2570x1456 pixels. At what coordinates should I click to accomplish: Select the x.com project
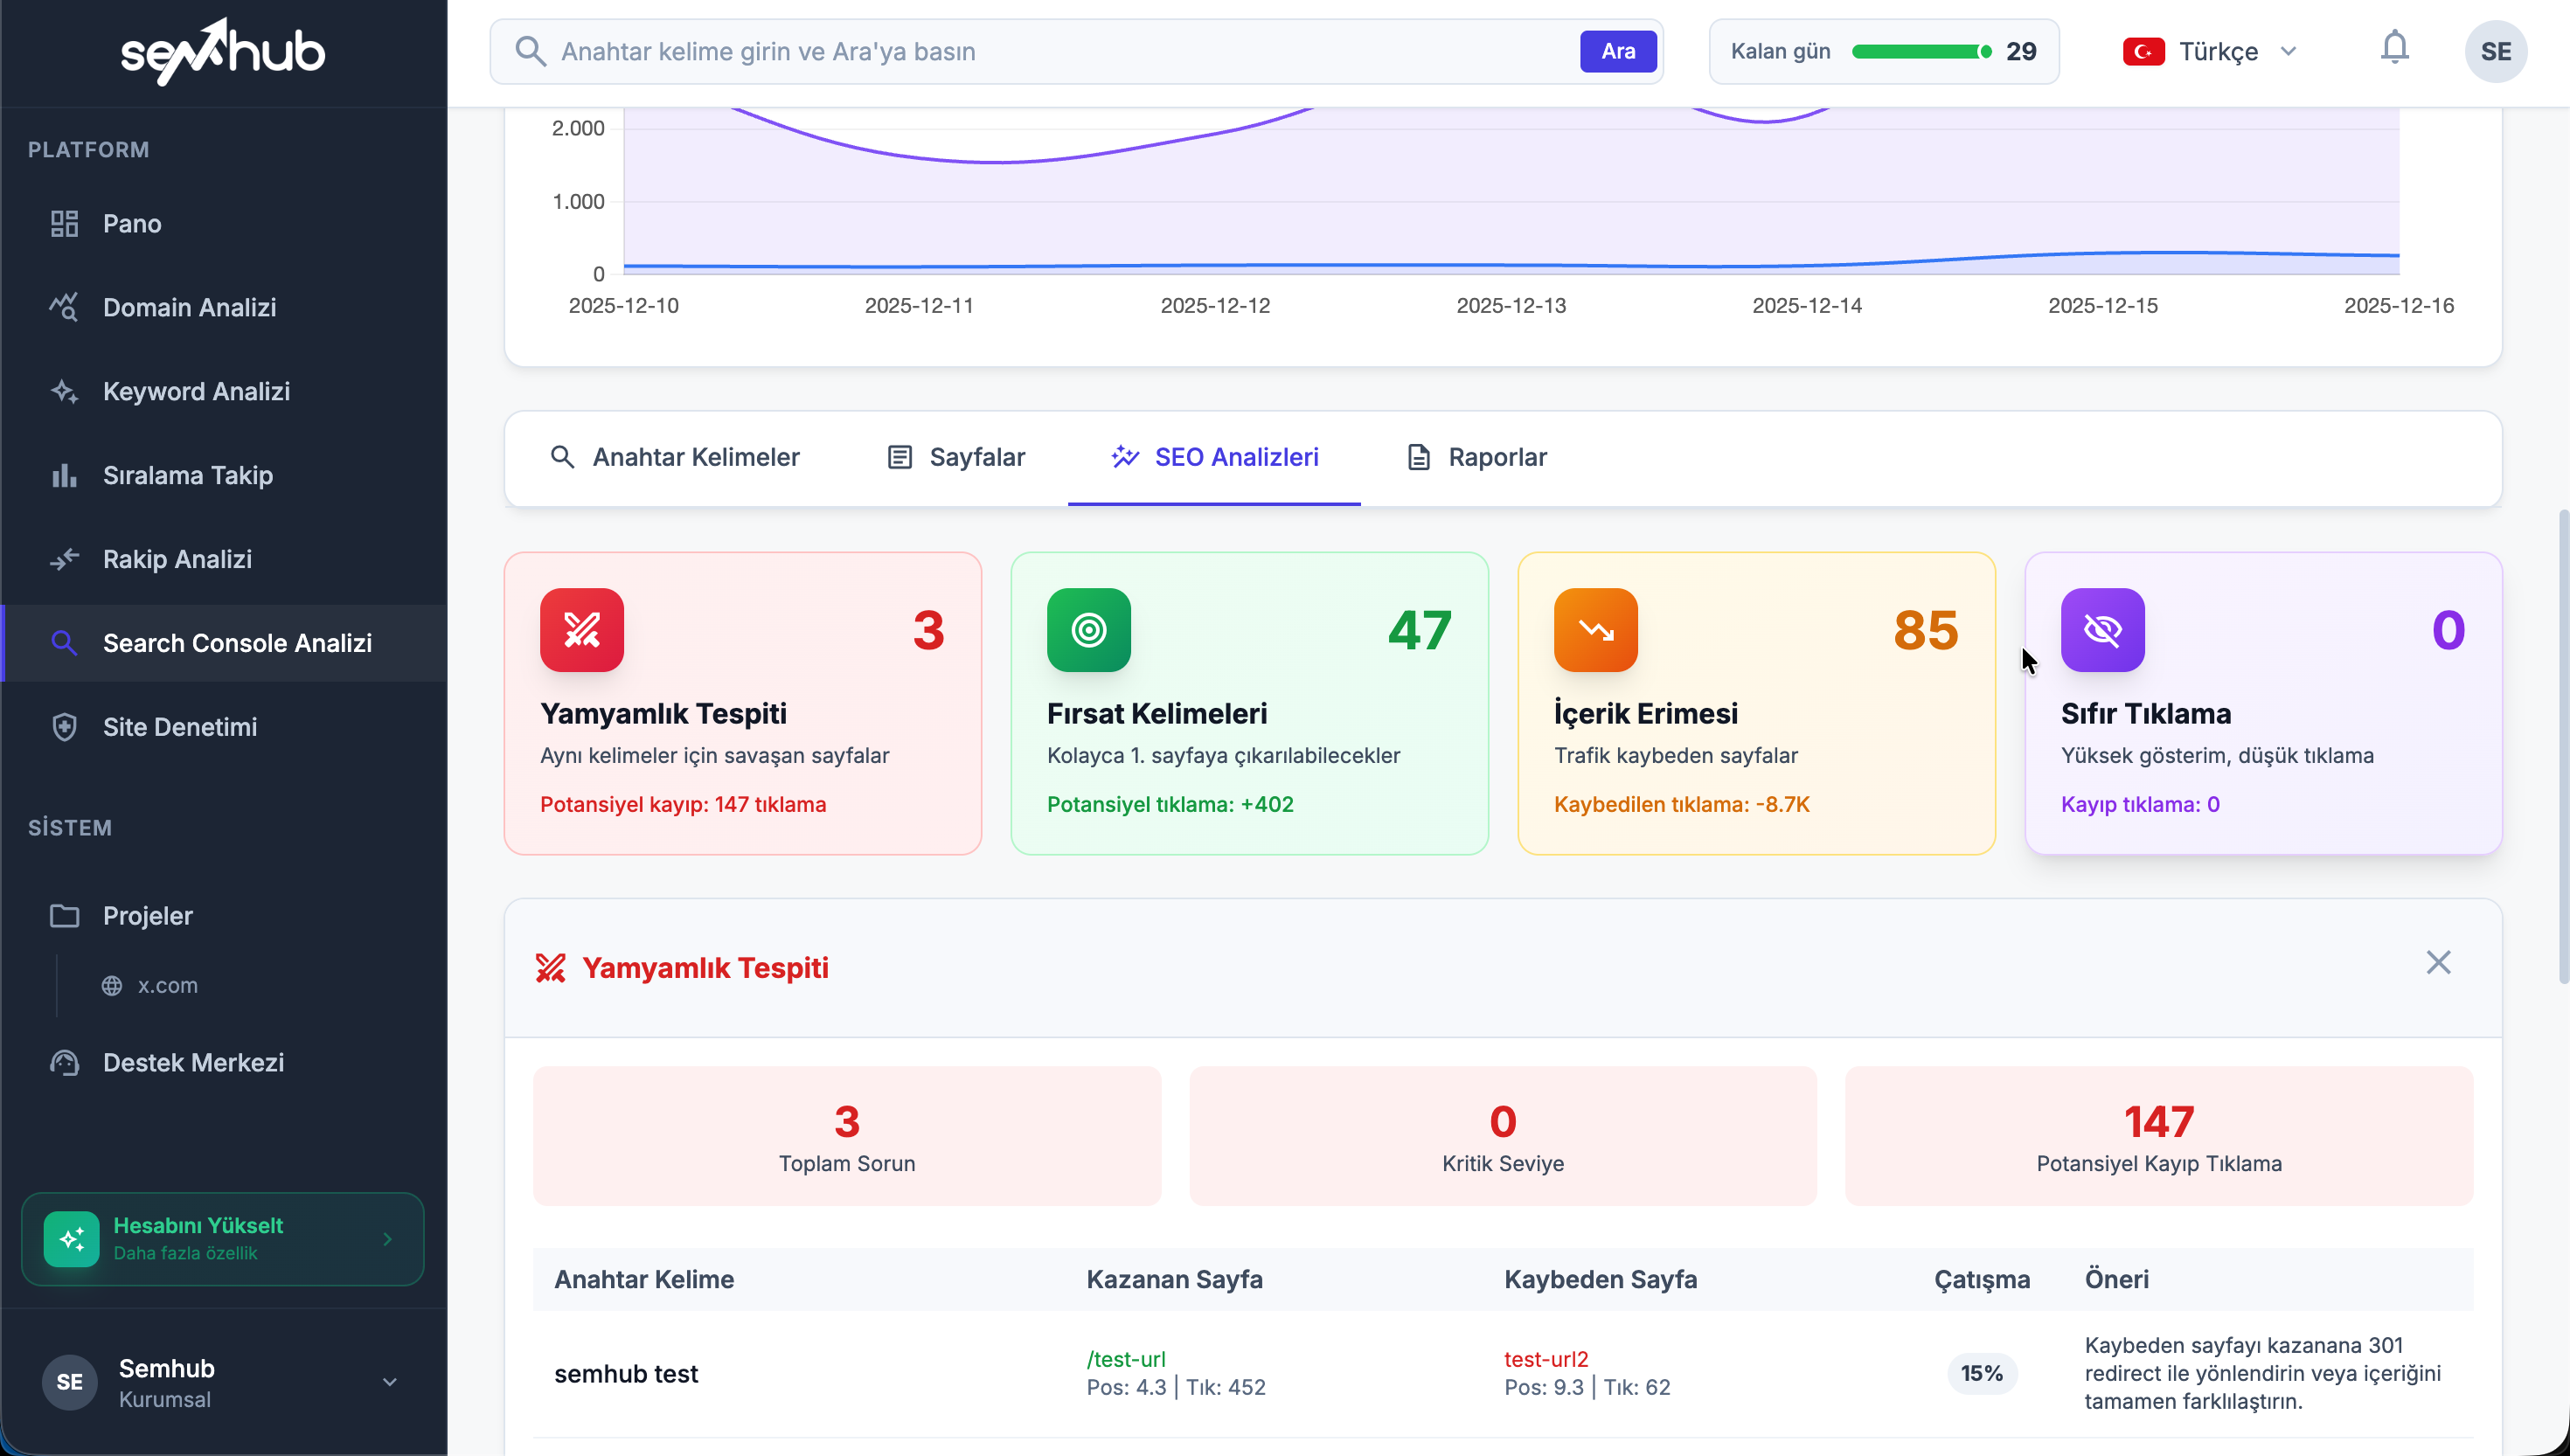[x=167, y=985]
